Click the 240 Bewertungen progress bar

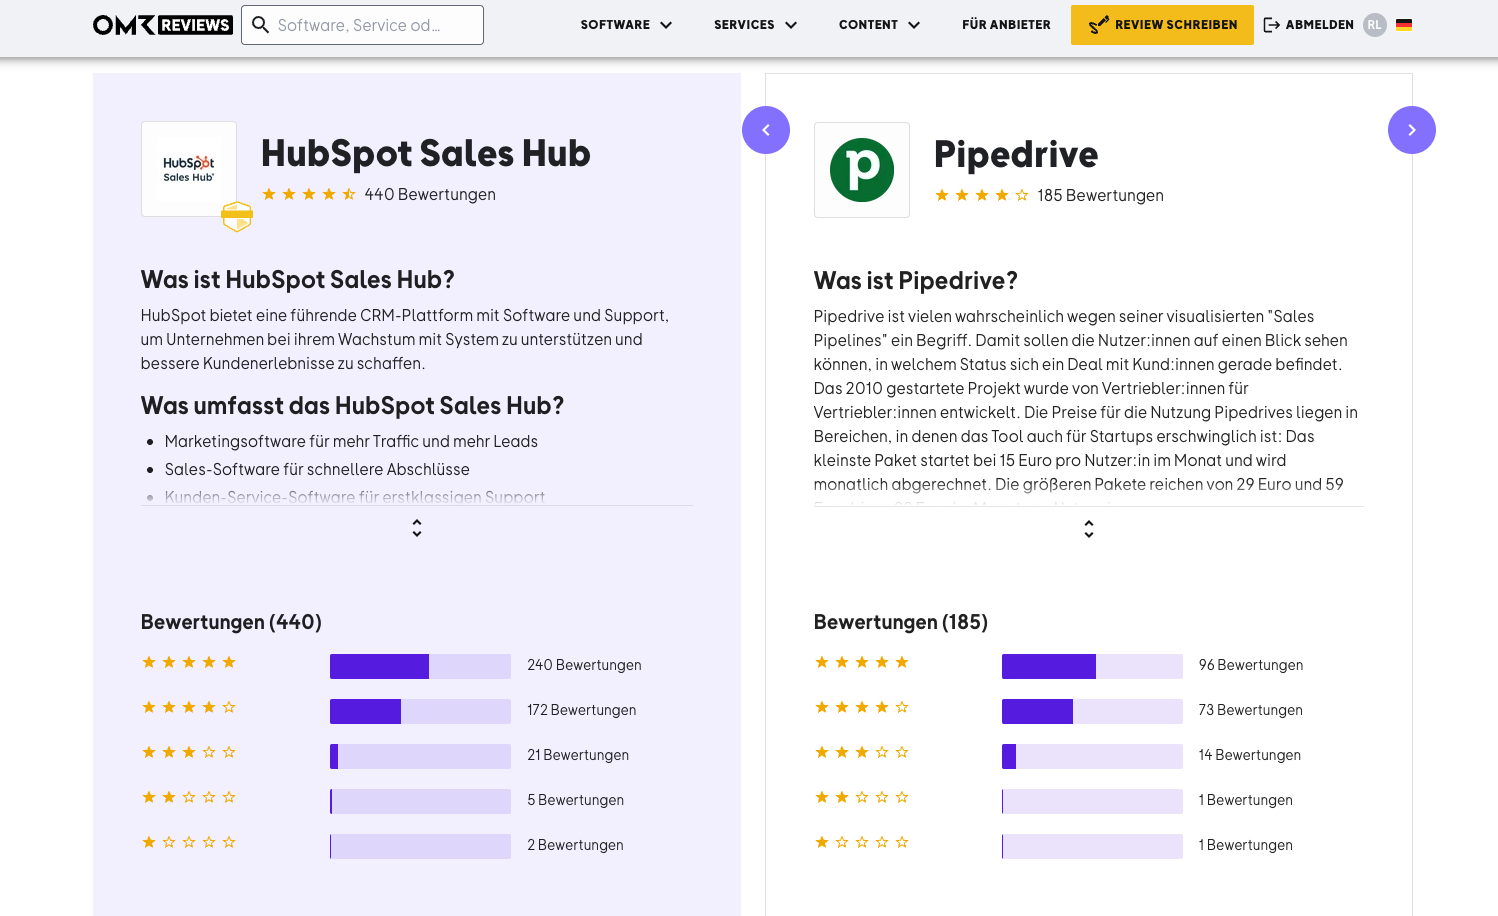(x=420, y=666)
